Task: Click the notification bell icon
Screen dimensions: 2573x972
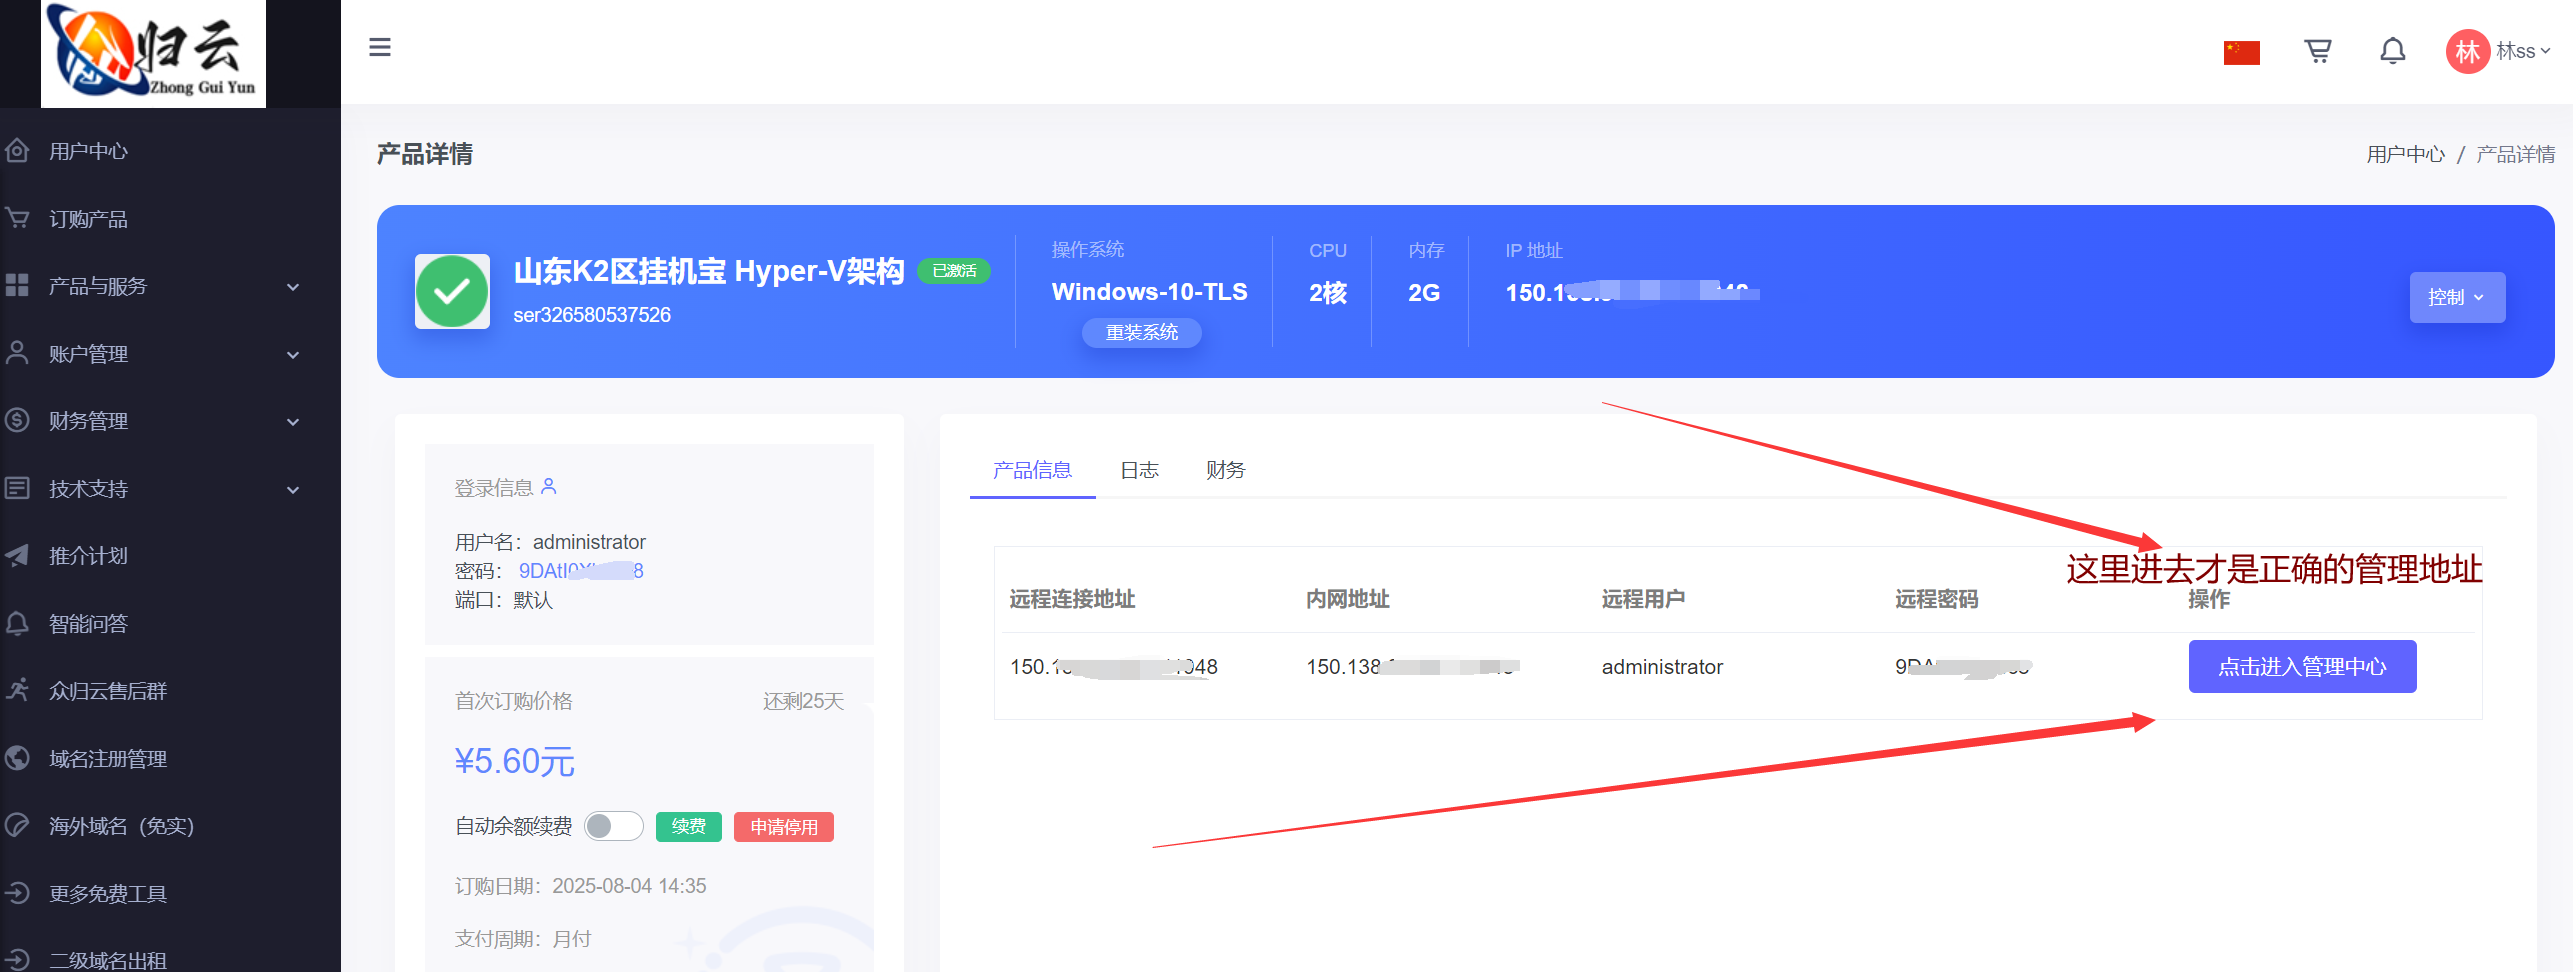Action: click(x=2392, y=51)
